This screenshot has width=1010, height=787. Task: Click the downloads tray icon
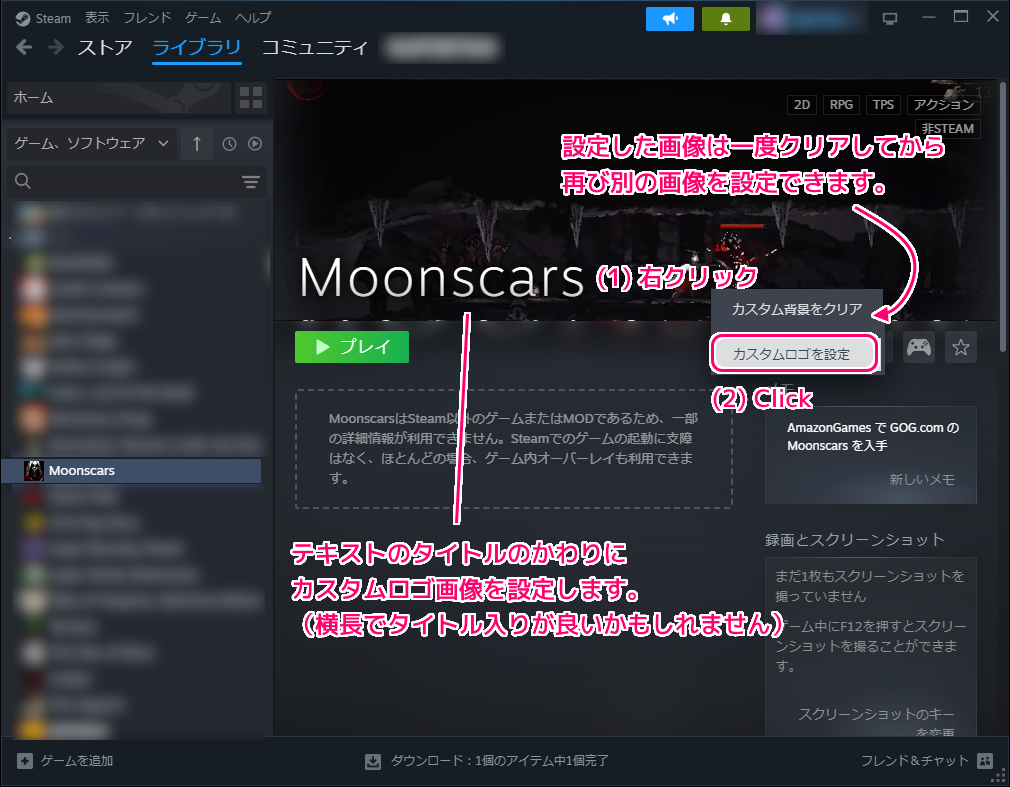pyautogui.click(x=373, y=762)
